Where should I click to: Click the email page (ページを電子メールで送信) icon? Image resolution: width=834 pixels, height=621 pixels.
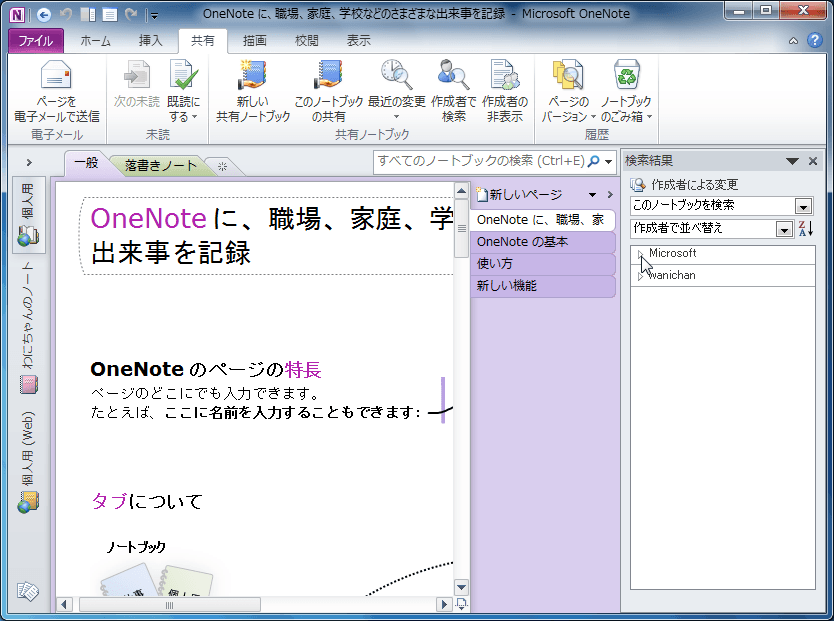tap(56, 75)
